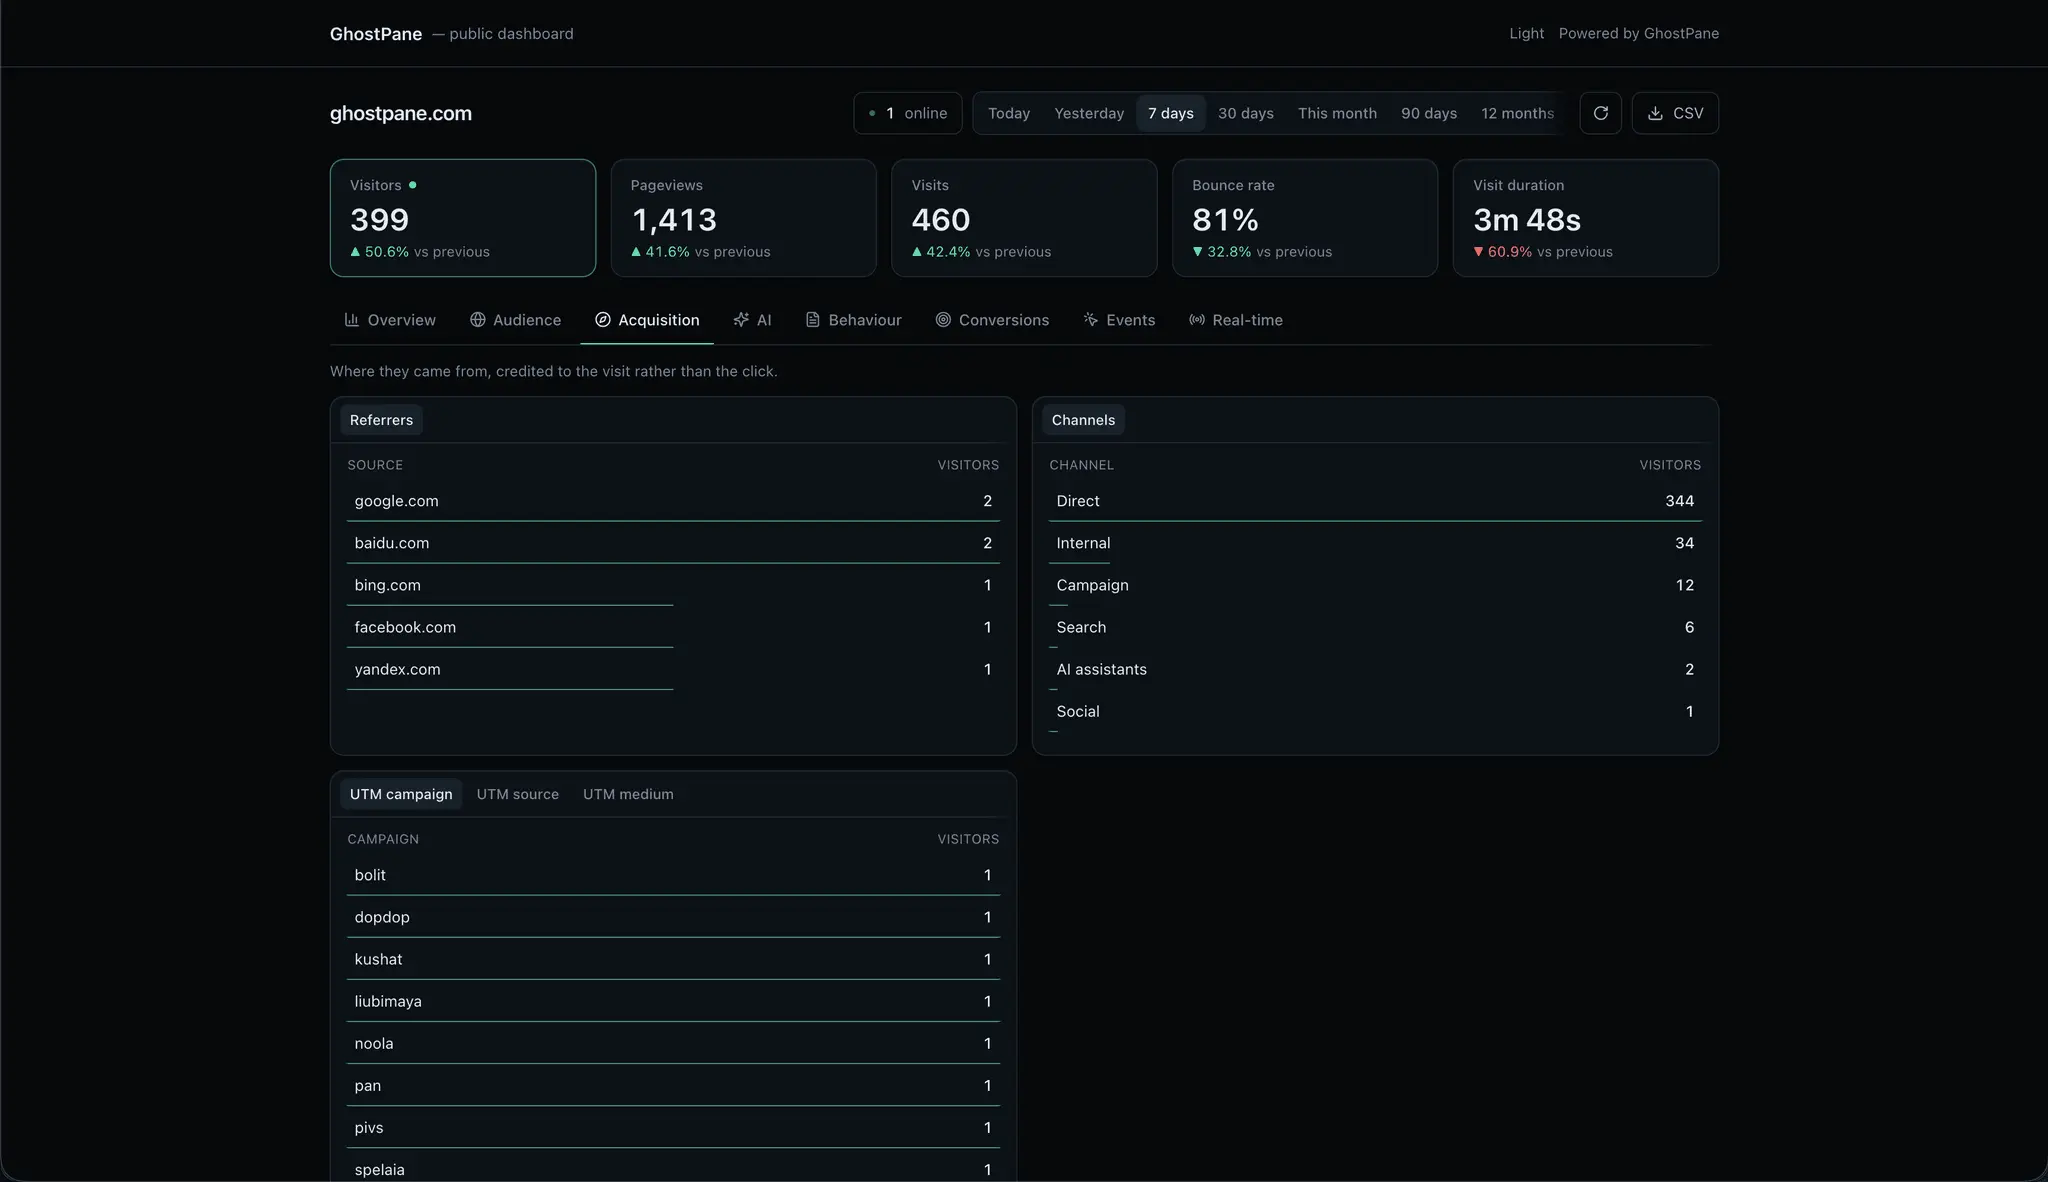Click the Direct channel row

1375,501
